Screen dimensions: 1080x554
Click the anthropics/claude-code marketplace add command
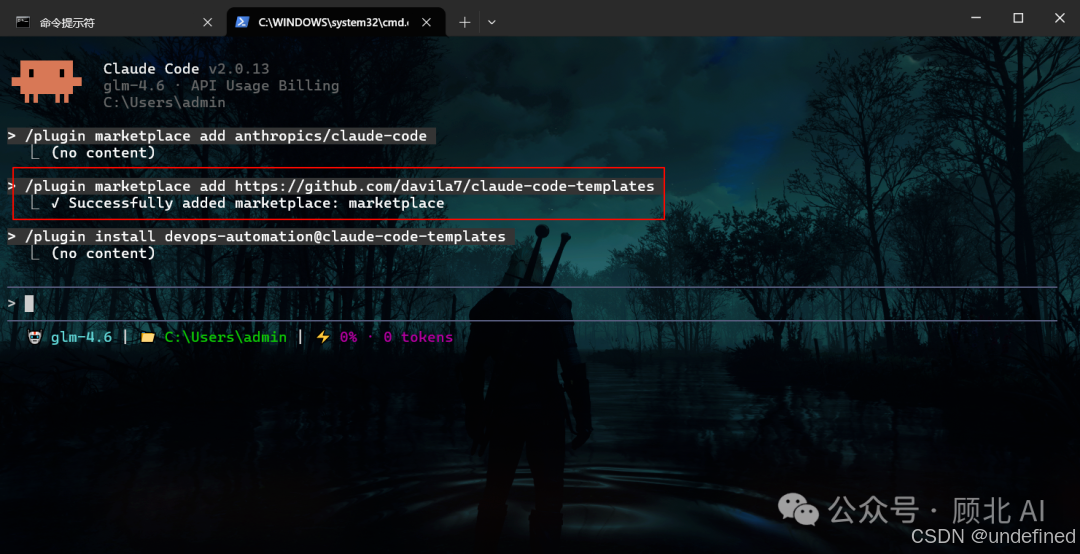click(x=225, y=136)
